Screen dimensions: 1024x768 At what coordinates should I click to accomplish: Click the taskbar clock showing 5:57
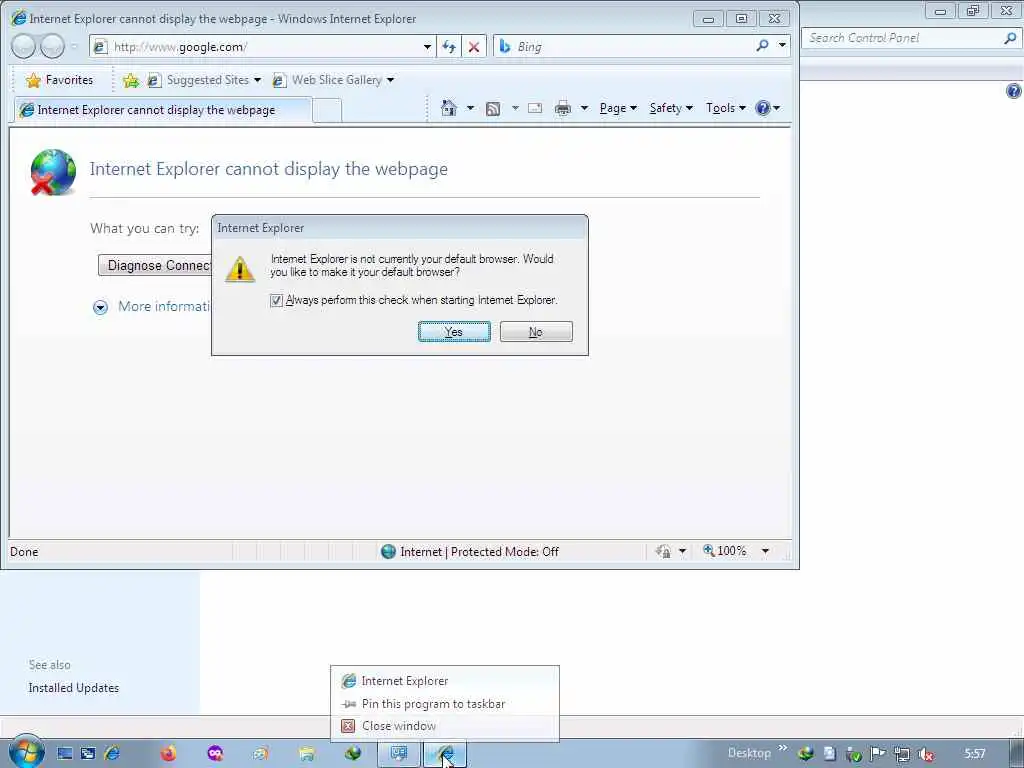(x=974, y=754)
